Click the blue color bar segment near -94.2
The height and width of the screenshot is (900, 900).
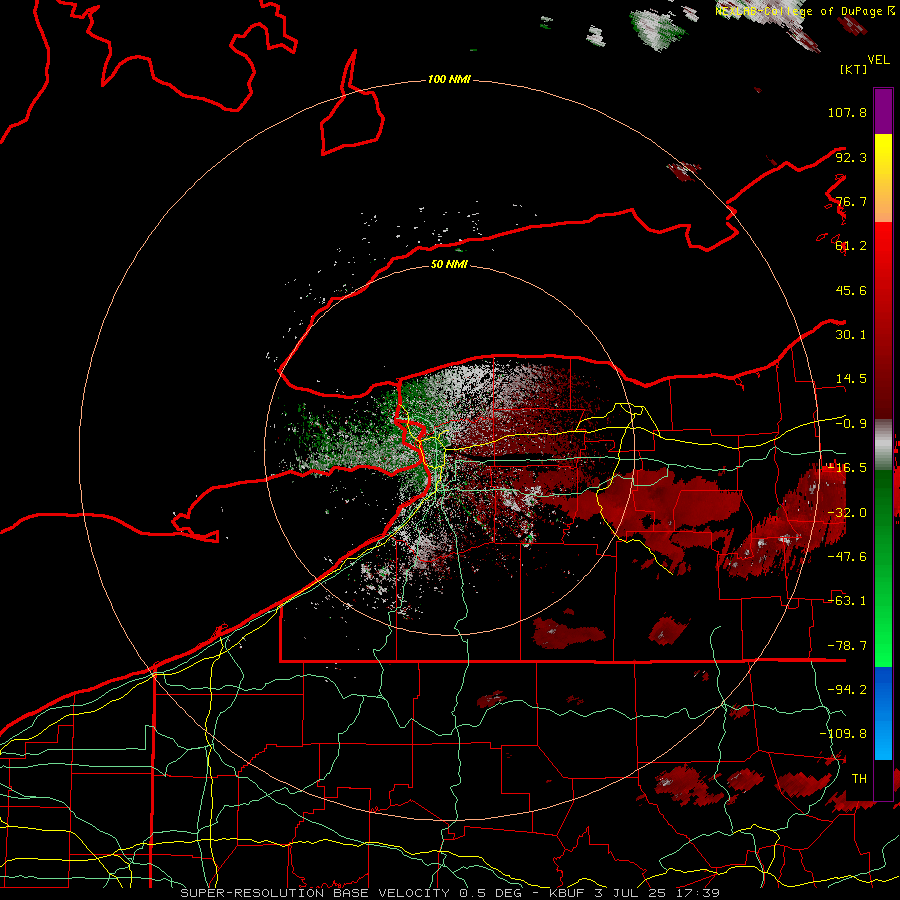coord(883,689)
